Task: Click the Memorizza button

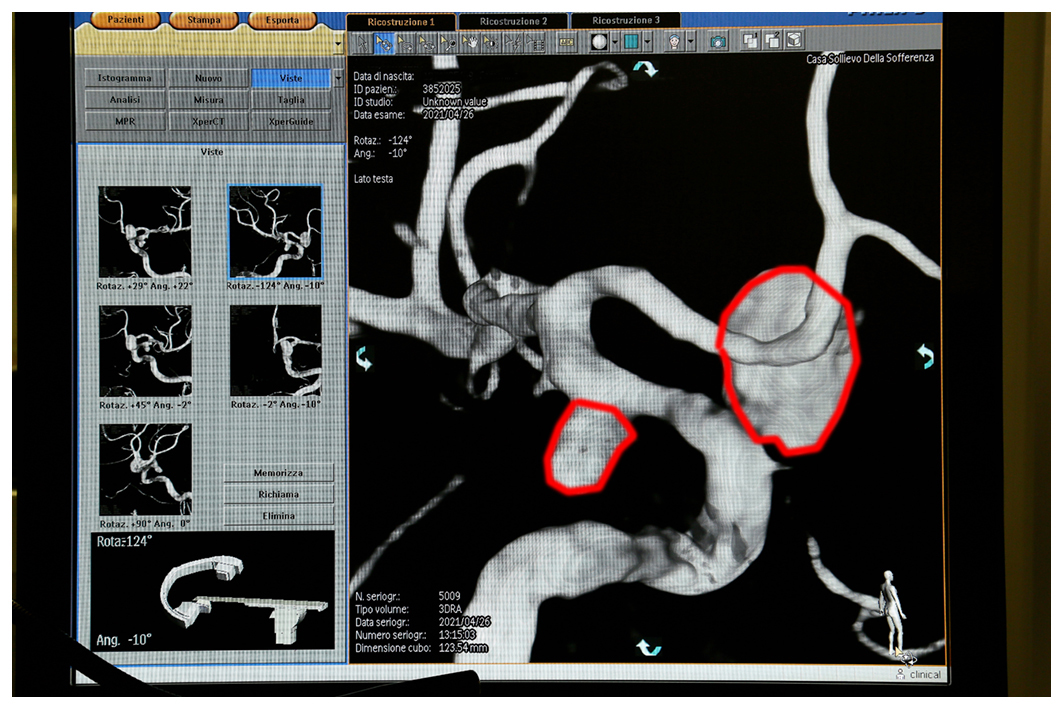Action: (279, 472)
